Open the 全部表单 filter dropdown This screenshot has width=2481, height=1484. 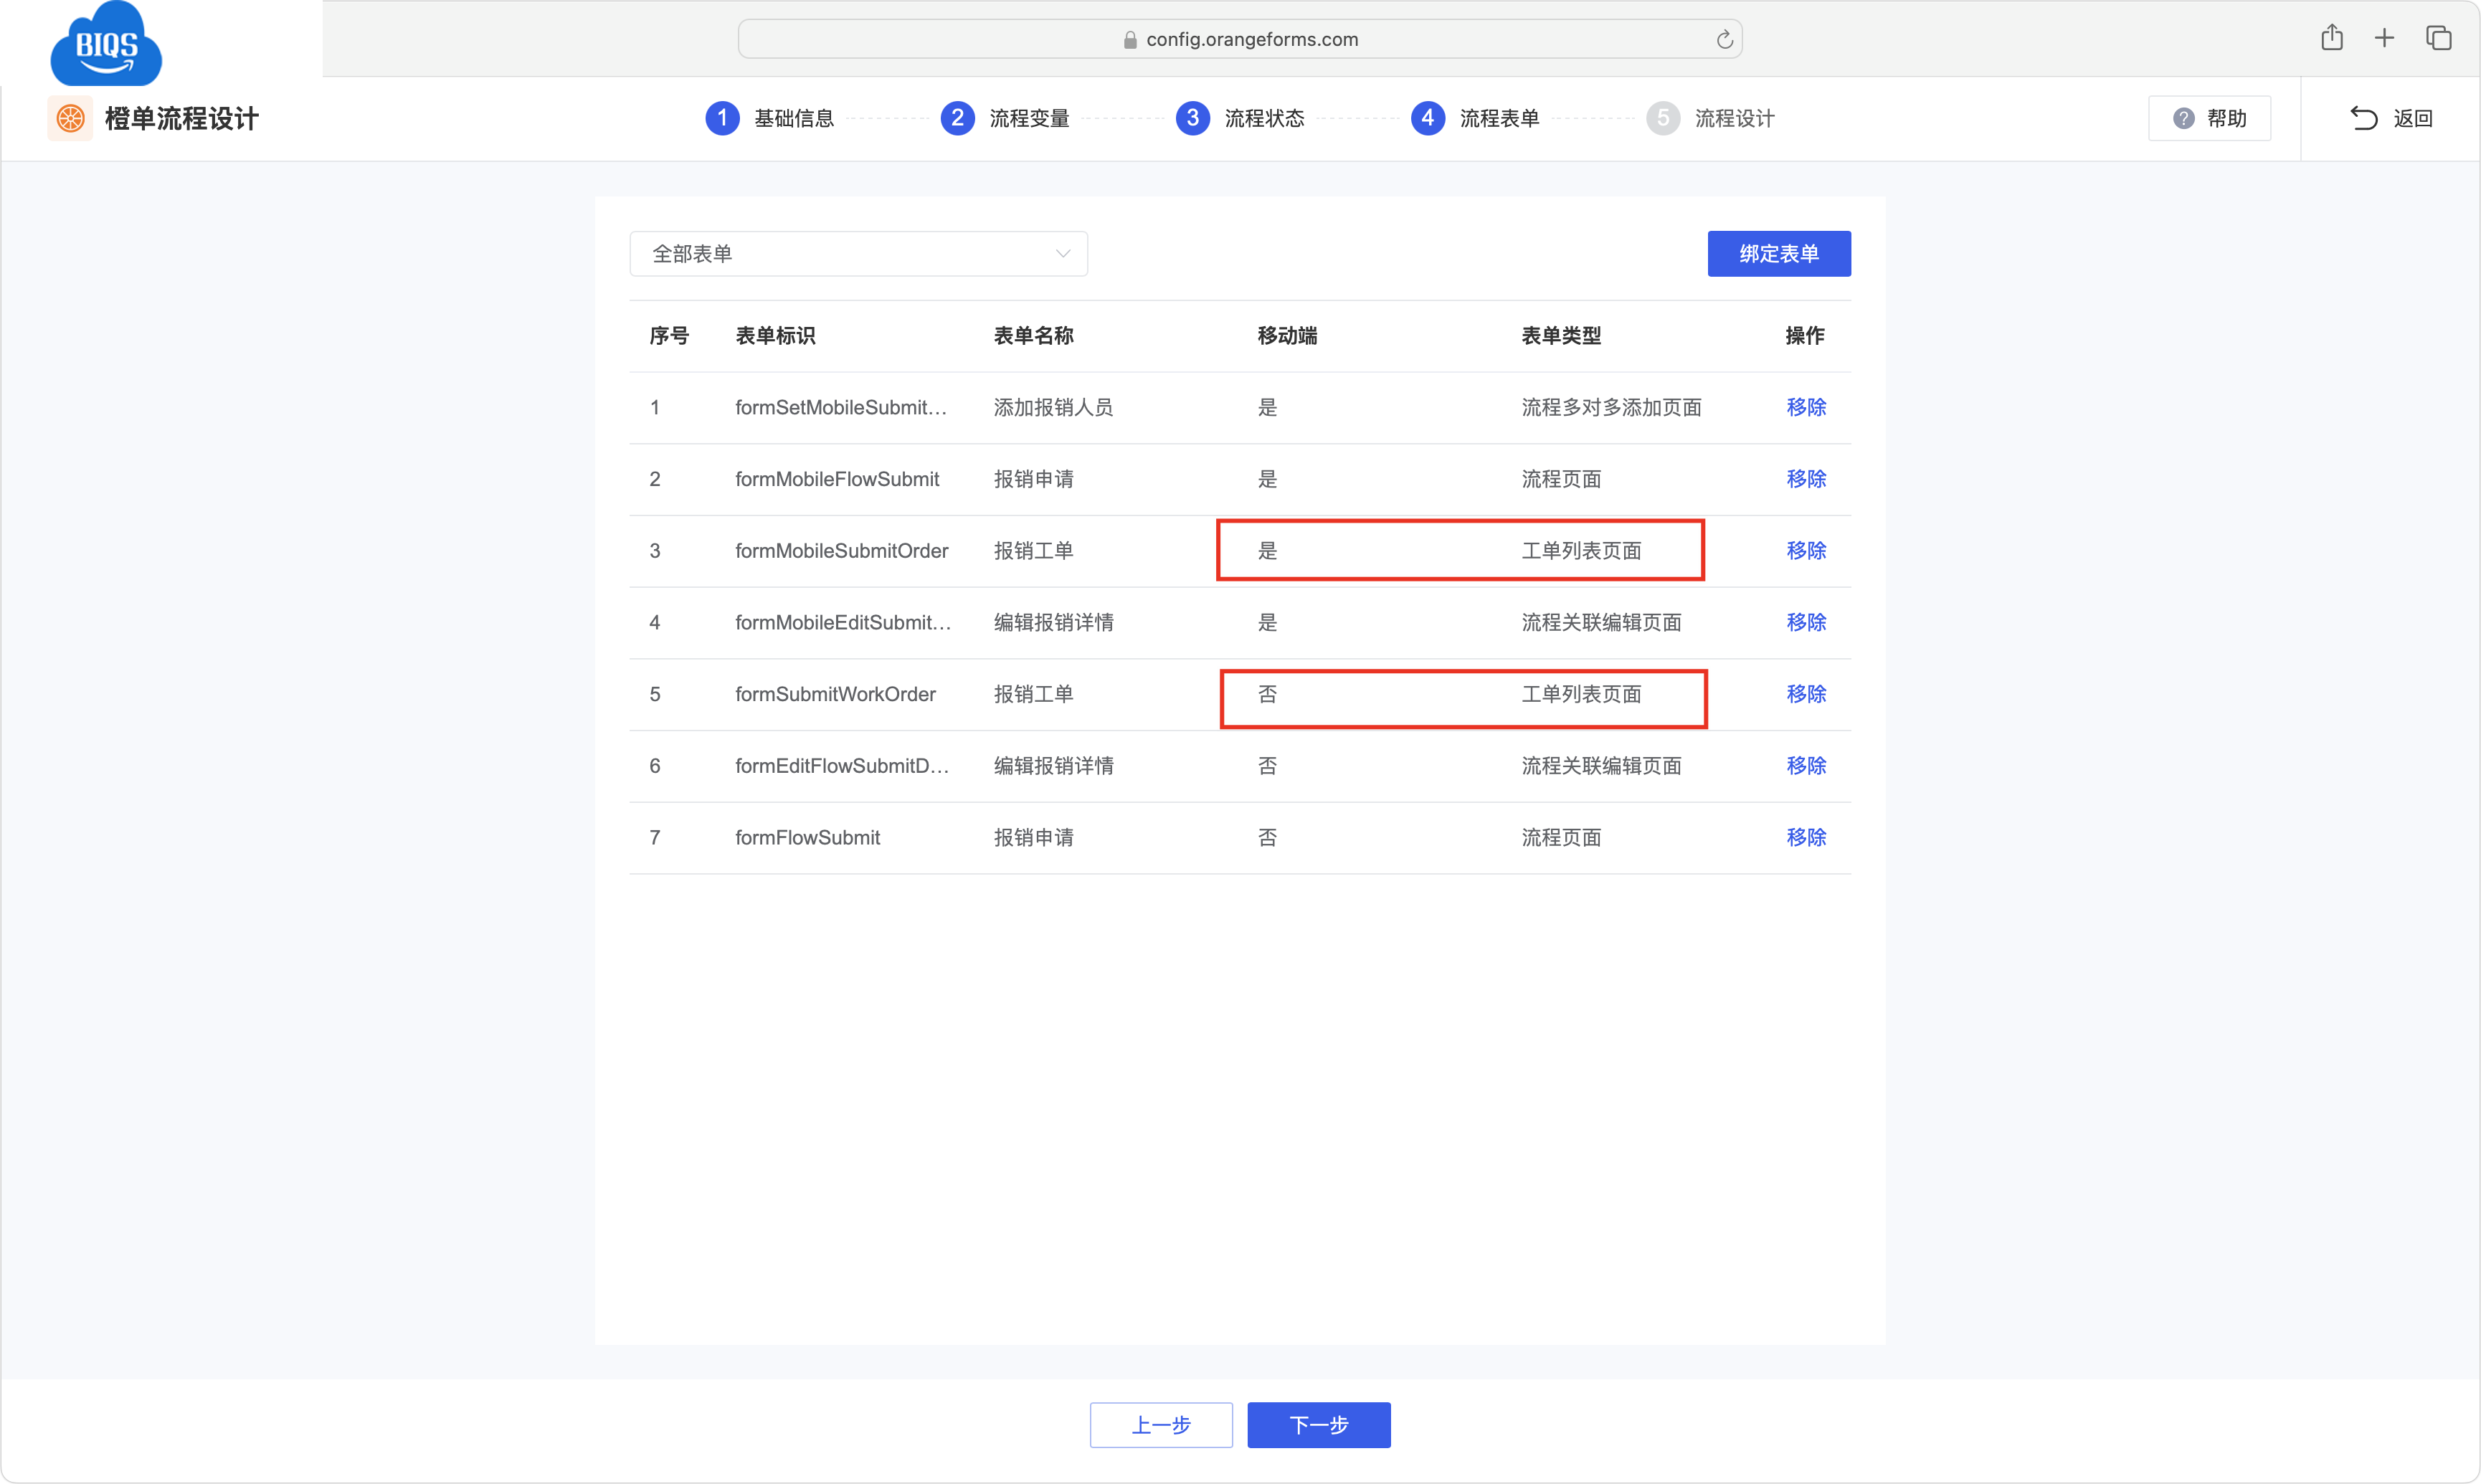[858, 254]
